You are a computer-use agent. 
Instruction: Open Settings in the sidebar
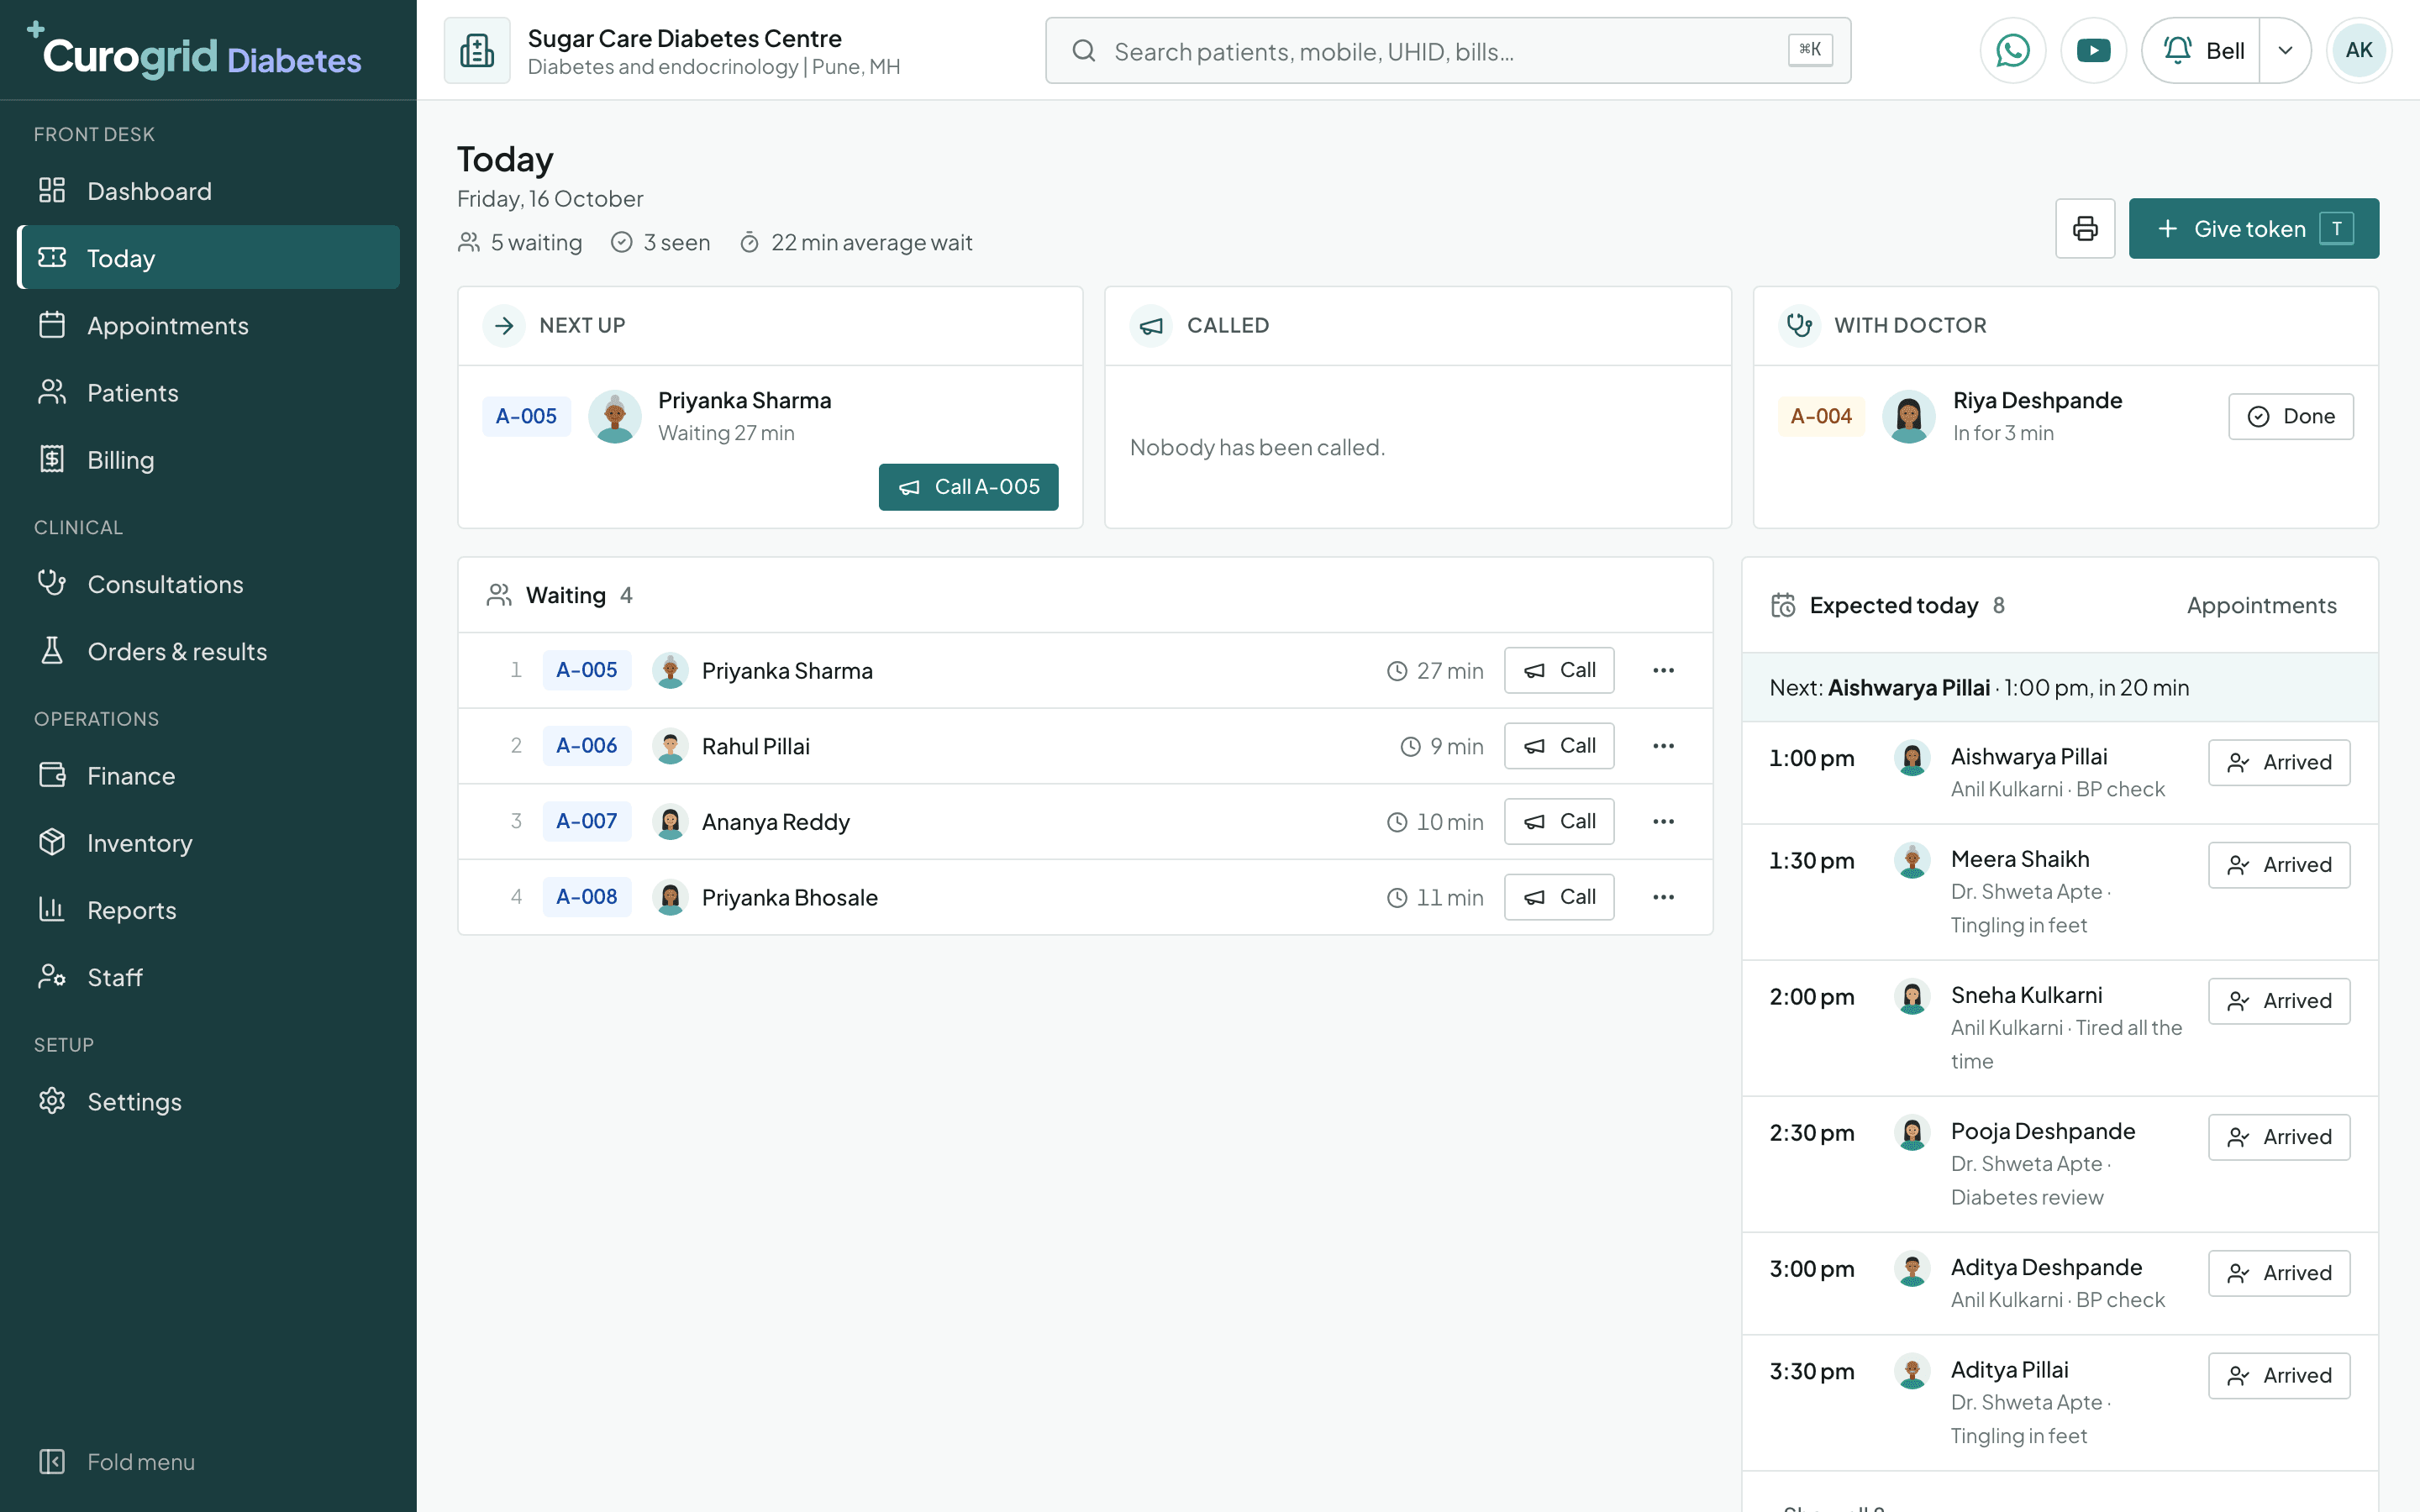[208, 1101]
